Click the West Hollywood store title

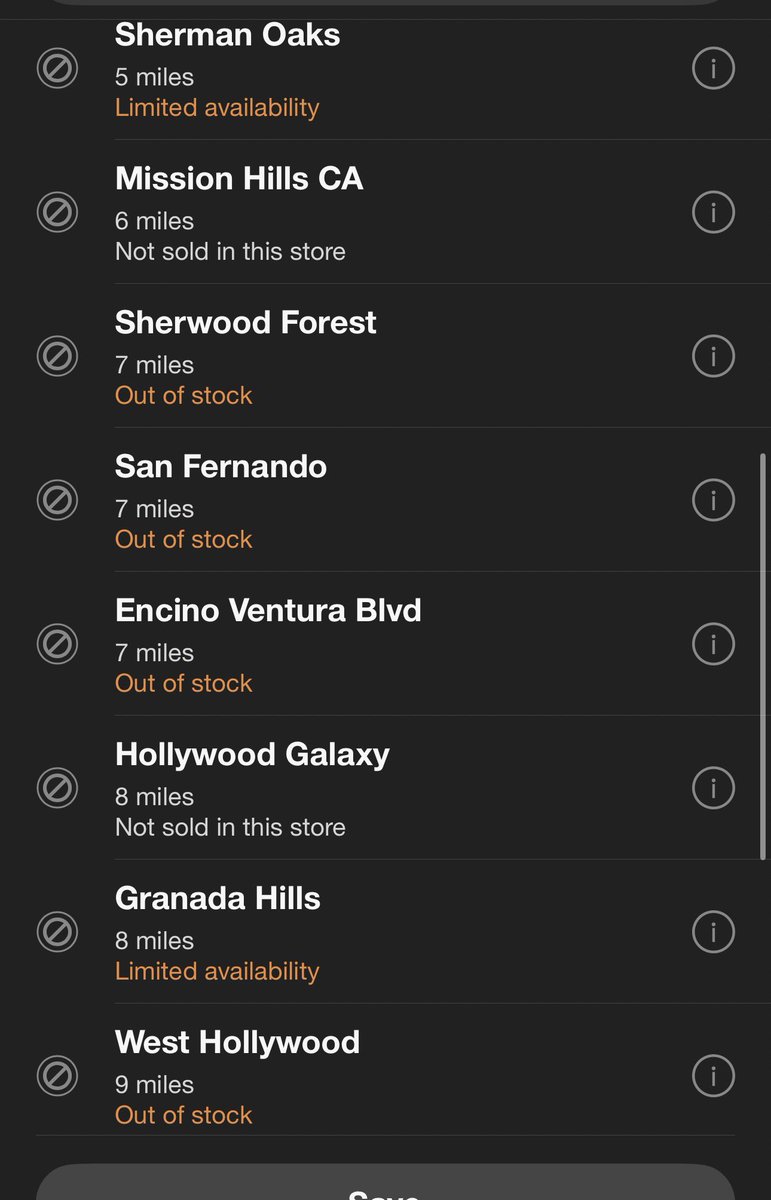tap(237, 1042)
